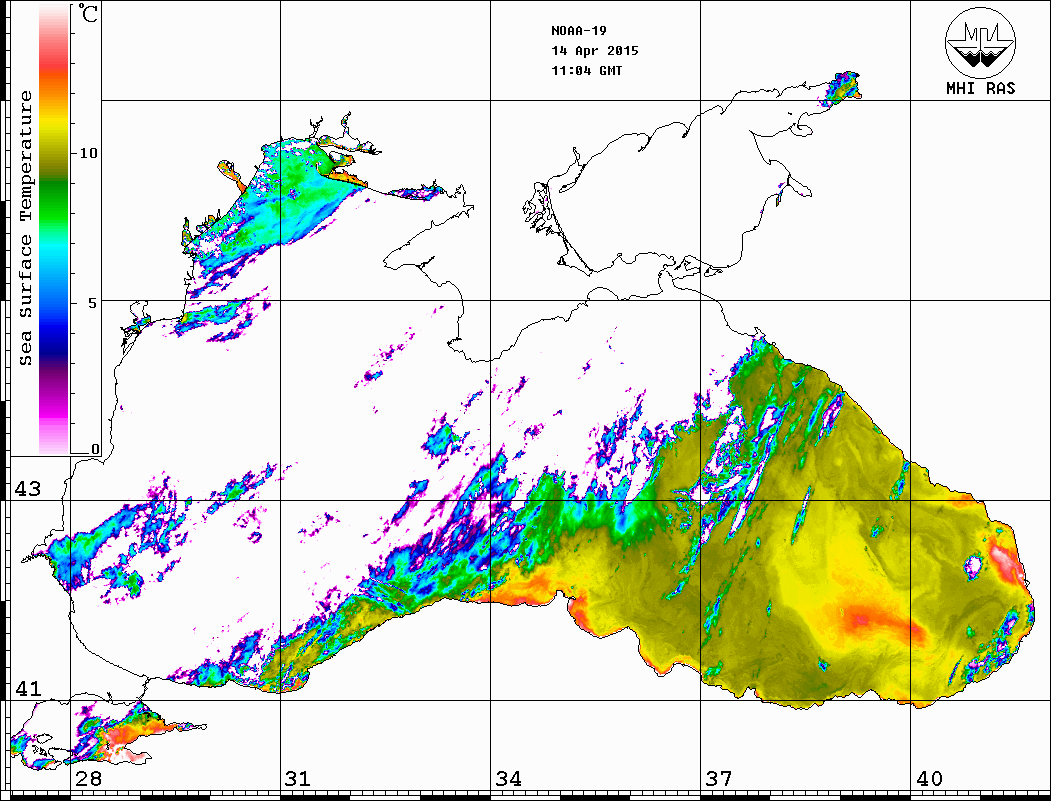Click the MHI RAS logo emblem
This screenshot has height=801, width=1051.
click(981, 42)
